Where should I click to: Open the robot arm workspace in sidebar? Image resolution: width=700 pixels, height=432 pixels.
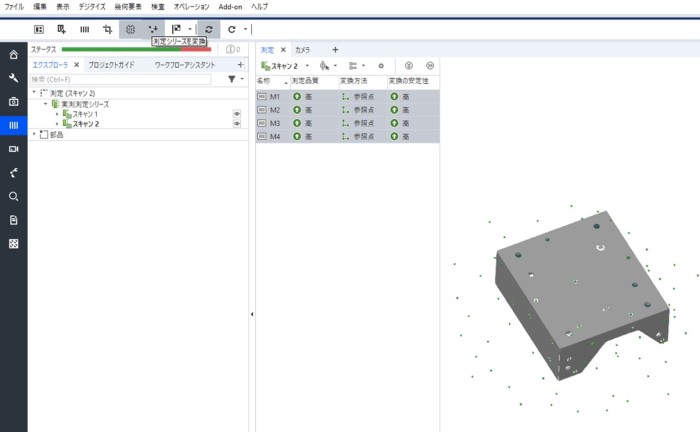click(x=14, y=173)
